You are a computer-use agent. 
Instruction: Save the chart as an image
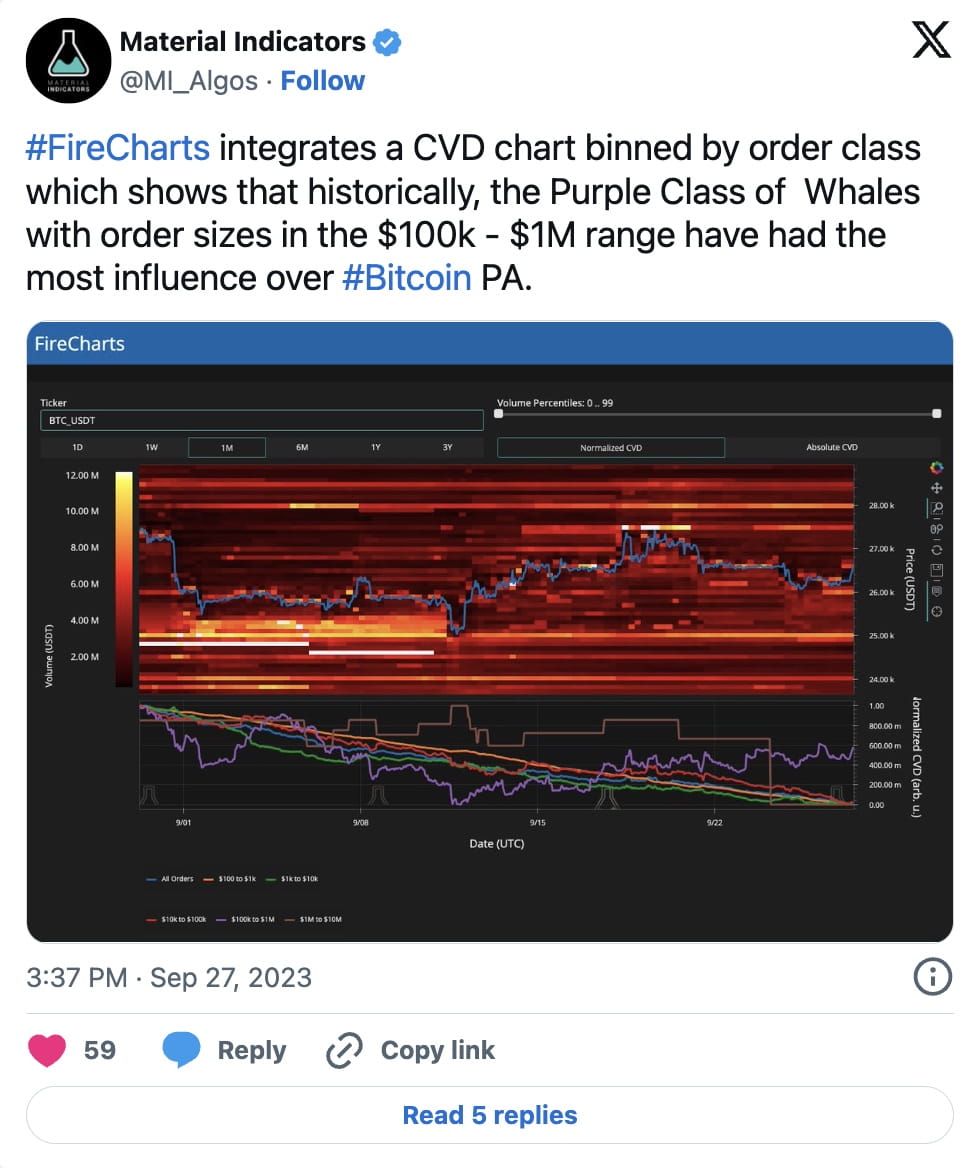(x=936, y=571)
